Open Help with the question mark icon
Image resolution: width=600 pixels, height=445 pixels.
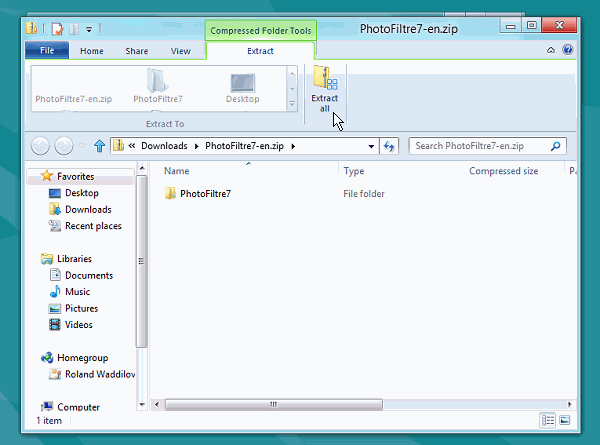(567, 50)
